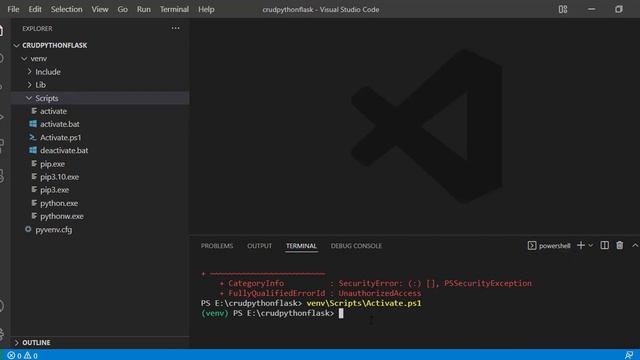This screenshot has width=640, height=360.
Task: Click the feedback icon in status bar
Action: coord(629,355)
